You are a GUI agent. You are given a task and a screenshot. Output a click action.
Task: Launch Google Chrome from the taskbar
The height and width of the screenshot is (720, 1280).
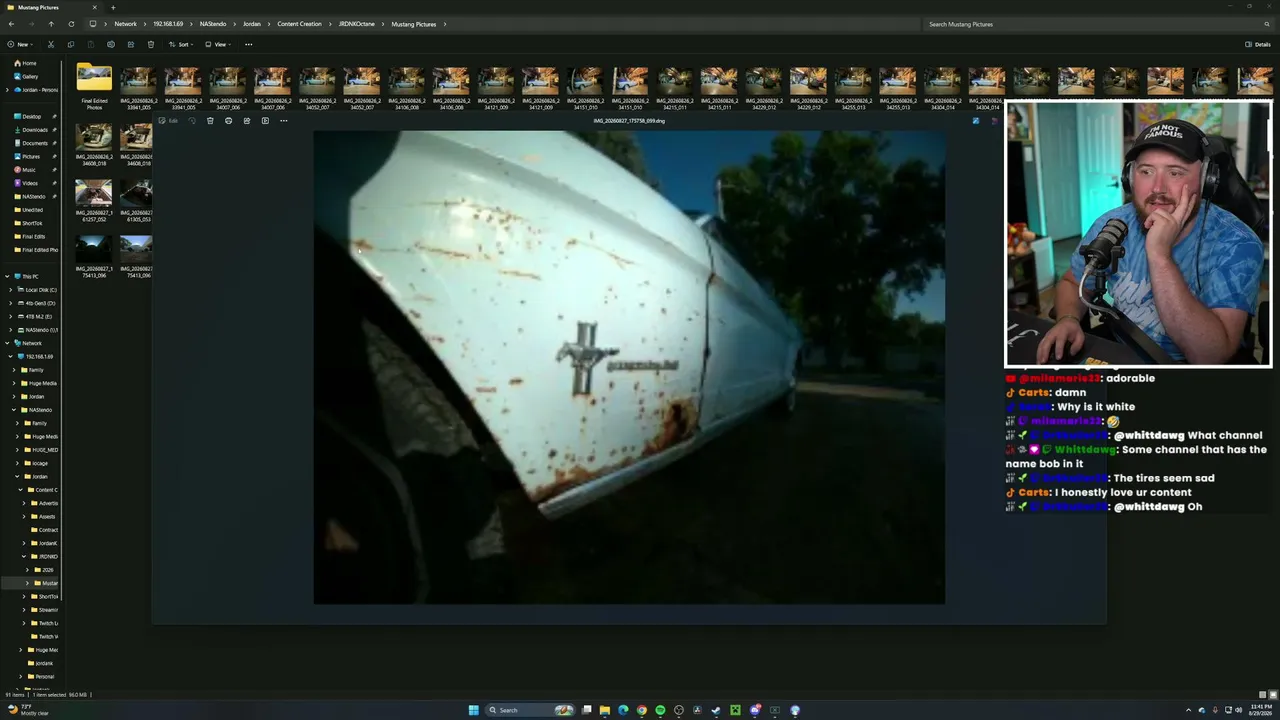click(641, 710)
